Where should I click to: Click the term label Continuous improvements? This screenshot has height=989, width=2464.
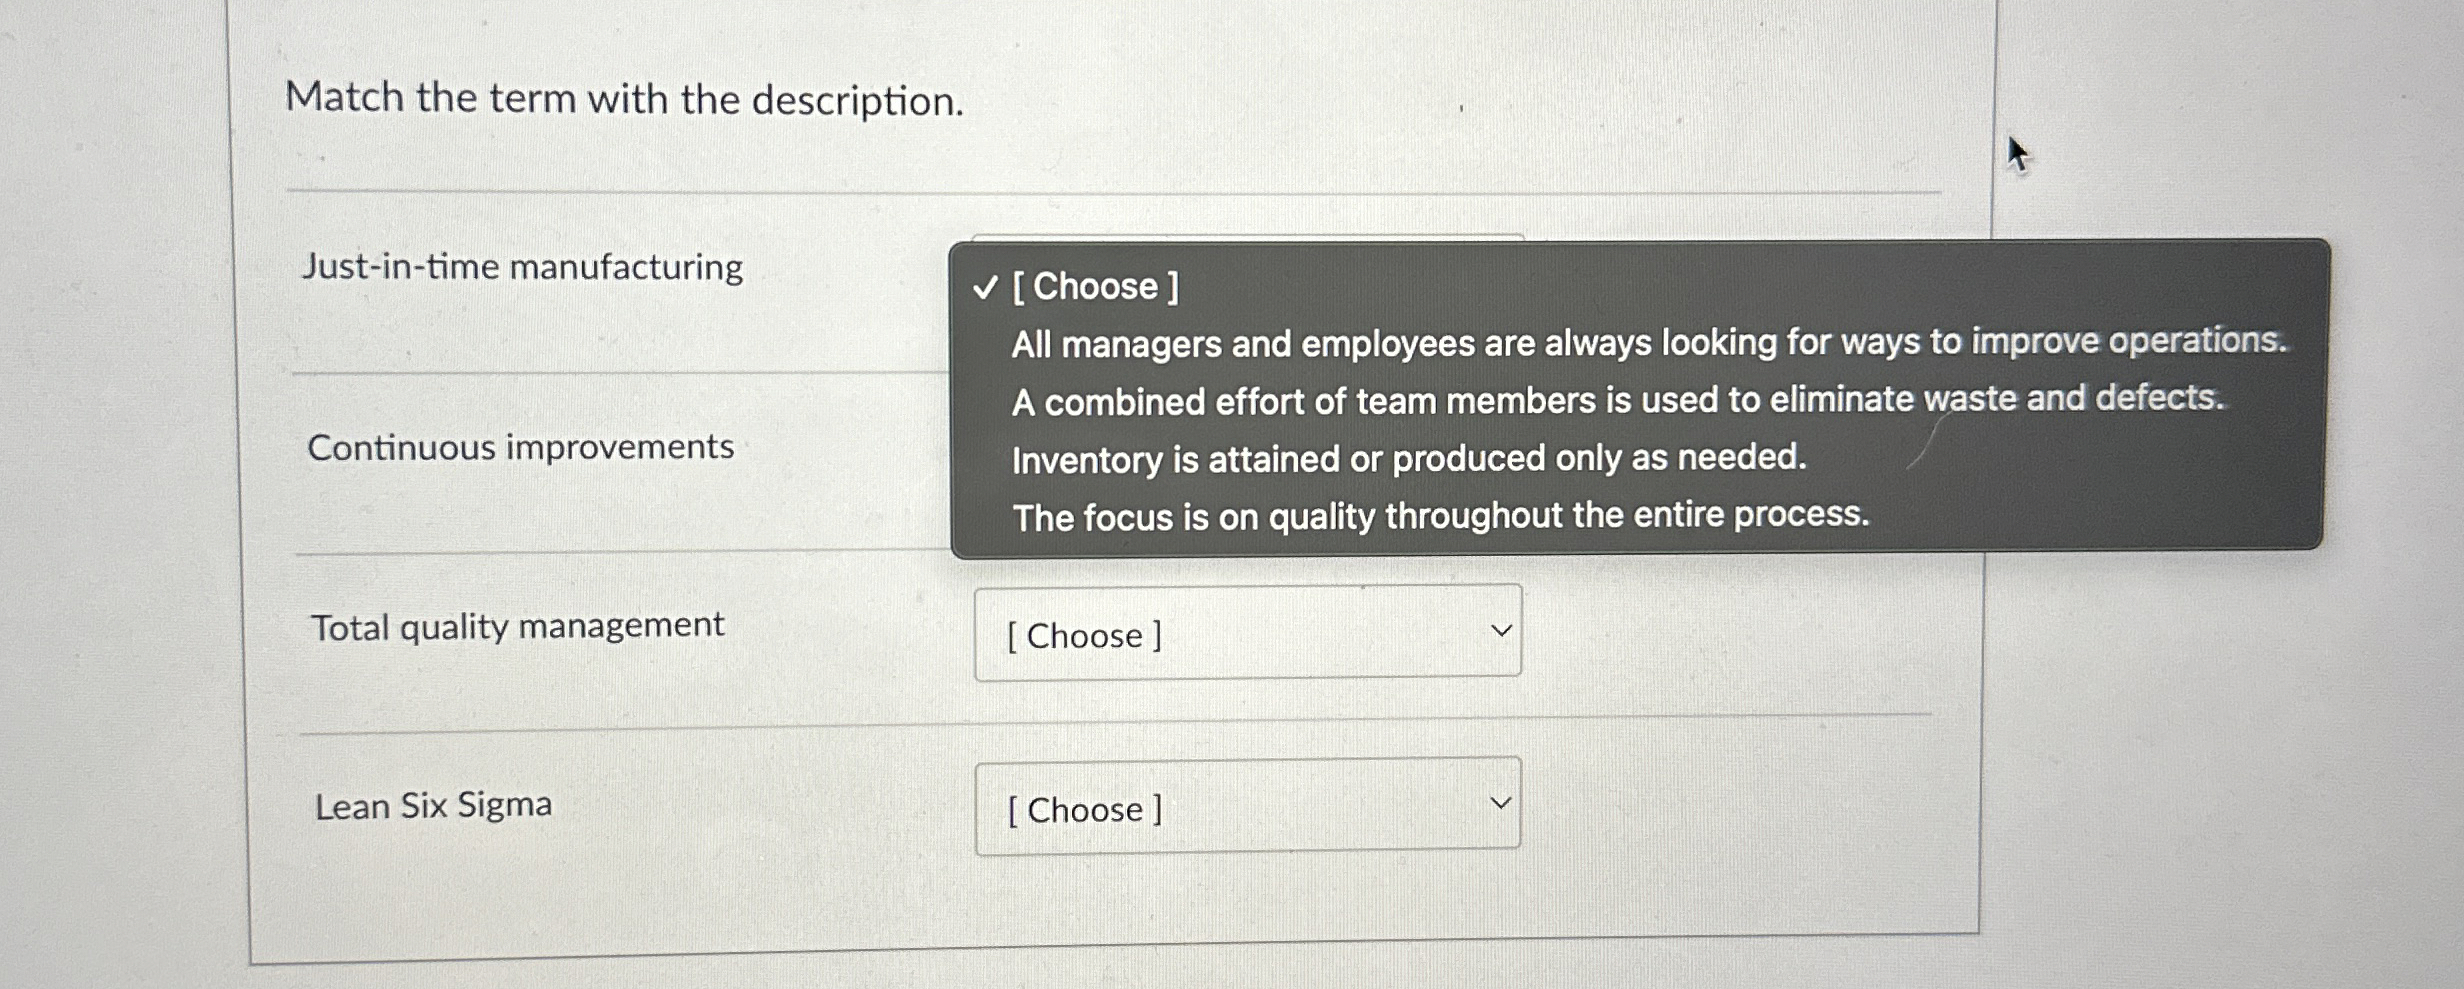[519, 448]
